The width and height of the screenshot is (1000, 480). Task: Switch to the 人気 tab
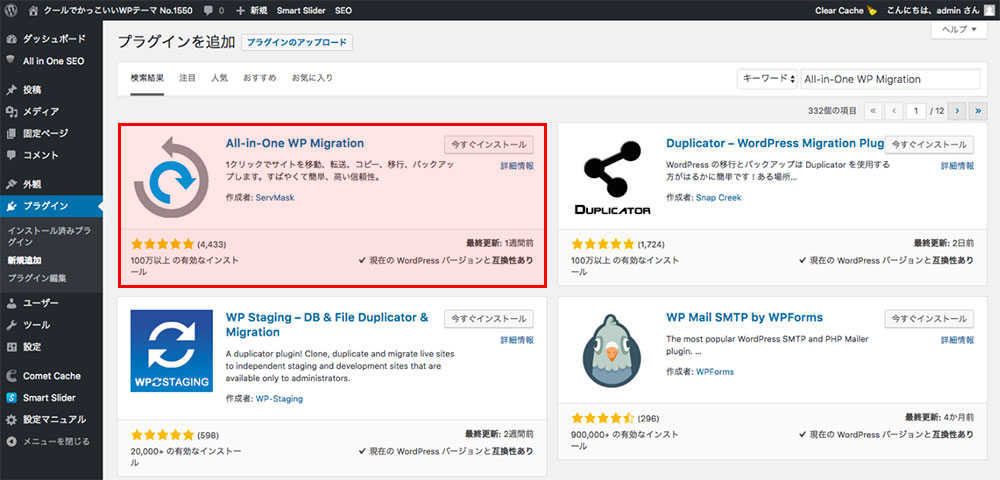[x=219, y=78]
